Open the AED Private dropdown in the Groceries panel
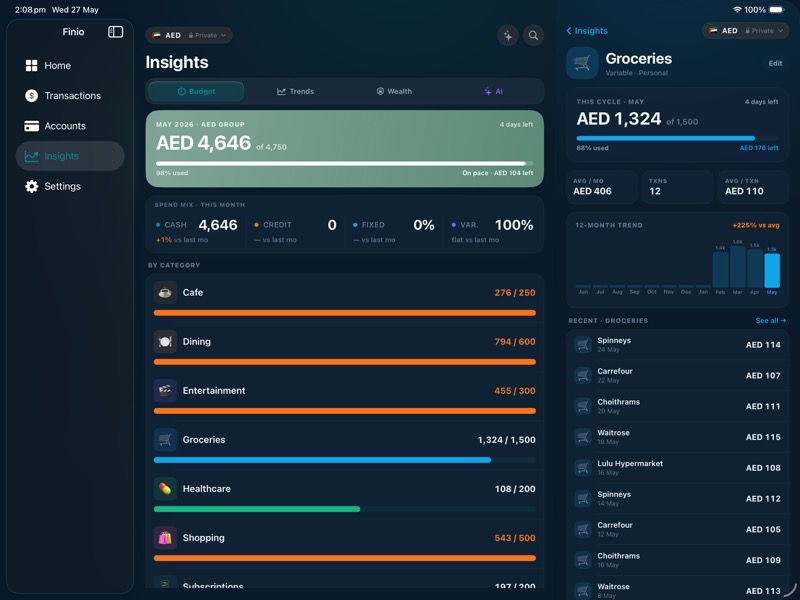800x600 pixels. (x=745, y=31)
